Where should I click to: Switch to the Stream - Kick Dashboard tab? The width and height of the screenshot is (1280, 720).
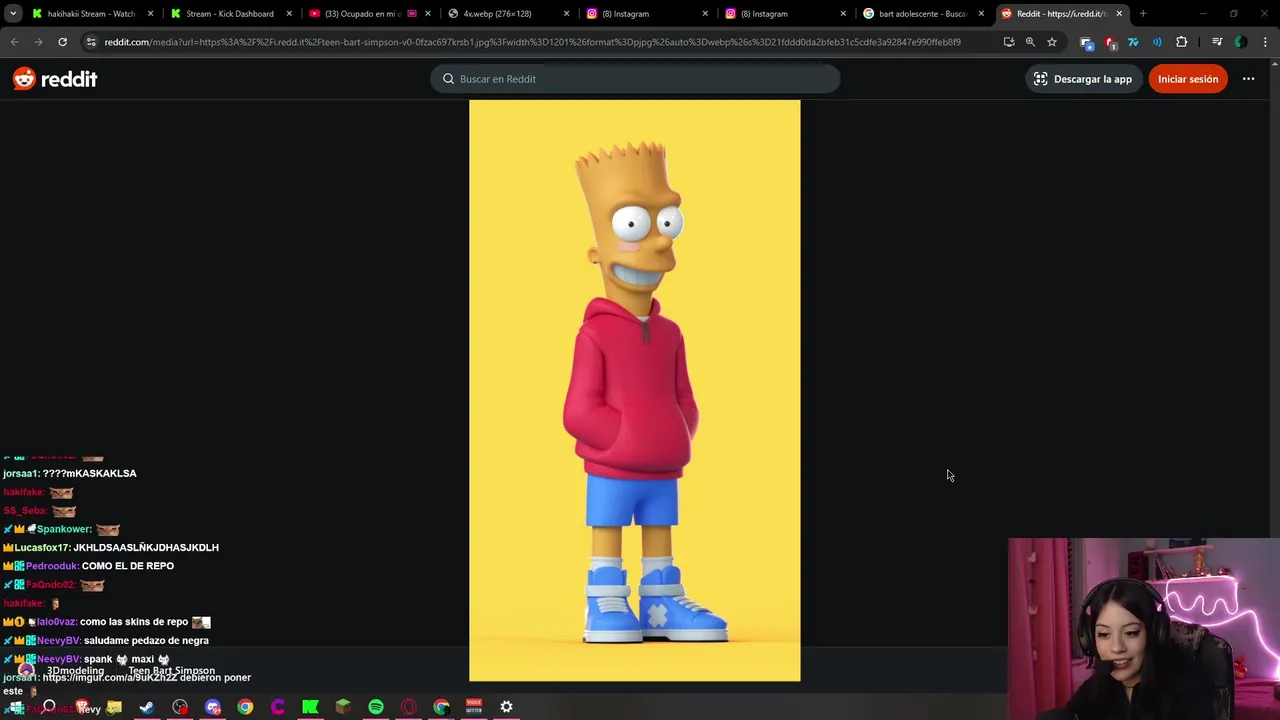point(230,14)
